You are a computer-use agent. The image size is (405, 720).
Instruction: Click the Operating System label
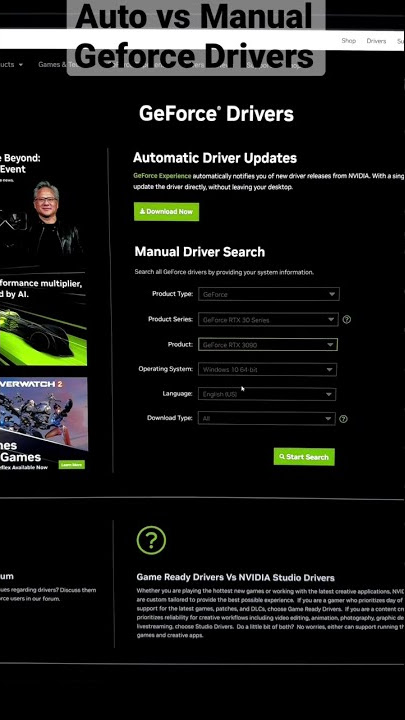point(166,369)
